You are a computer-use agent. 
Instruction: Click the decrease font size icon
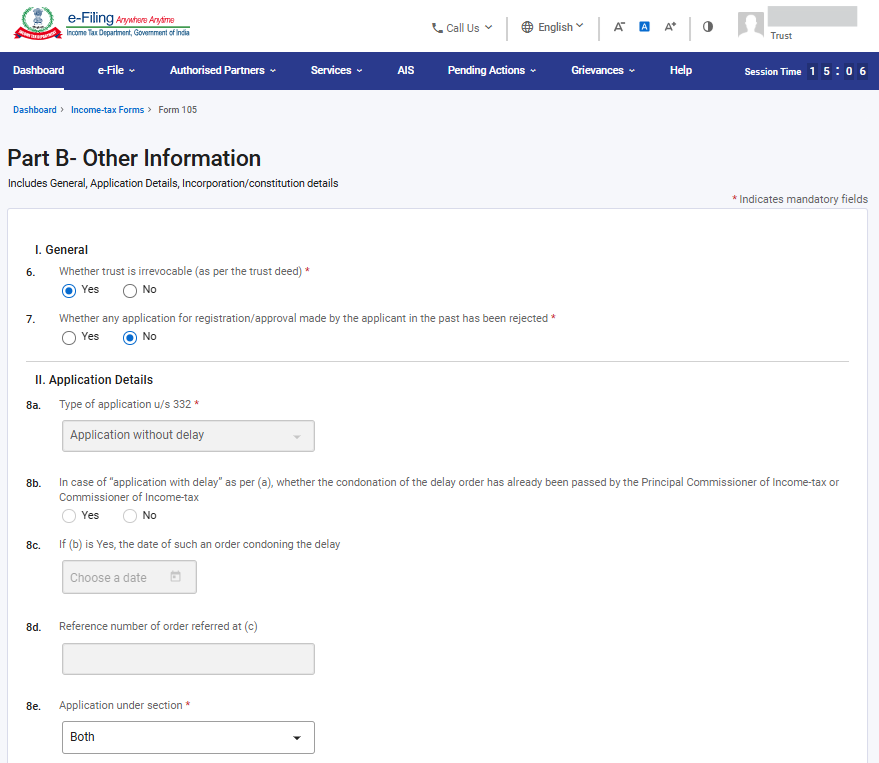[x=619, y=27]
